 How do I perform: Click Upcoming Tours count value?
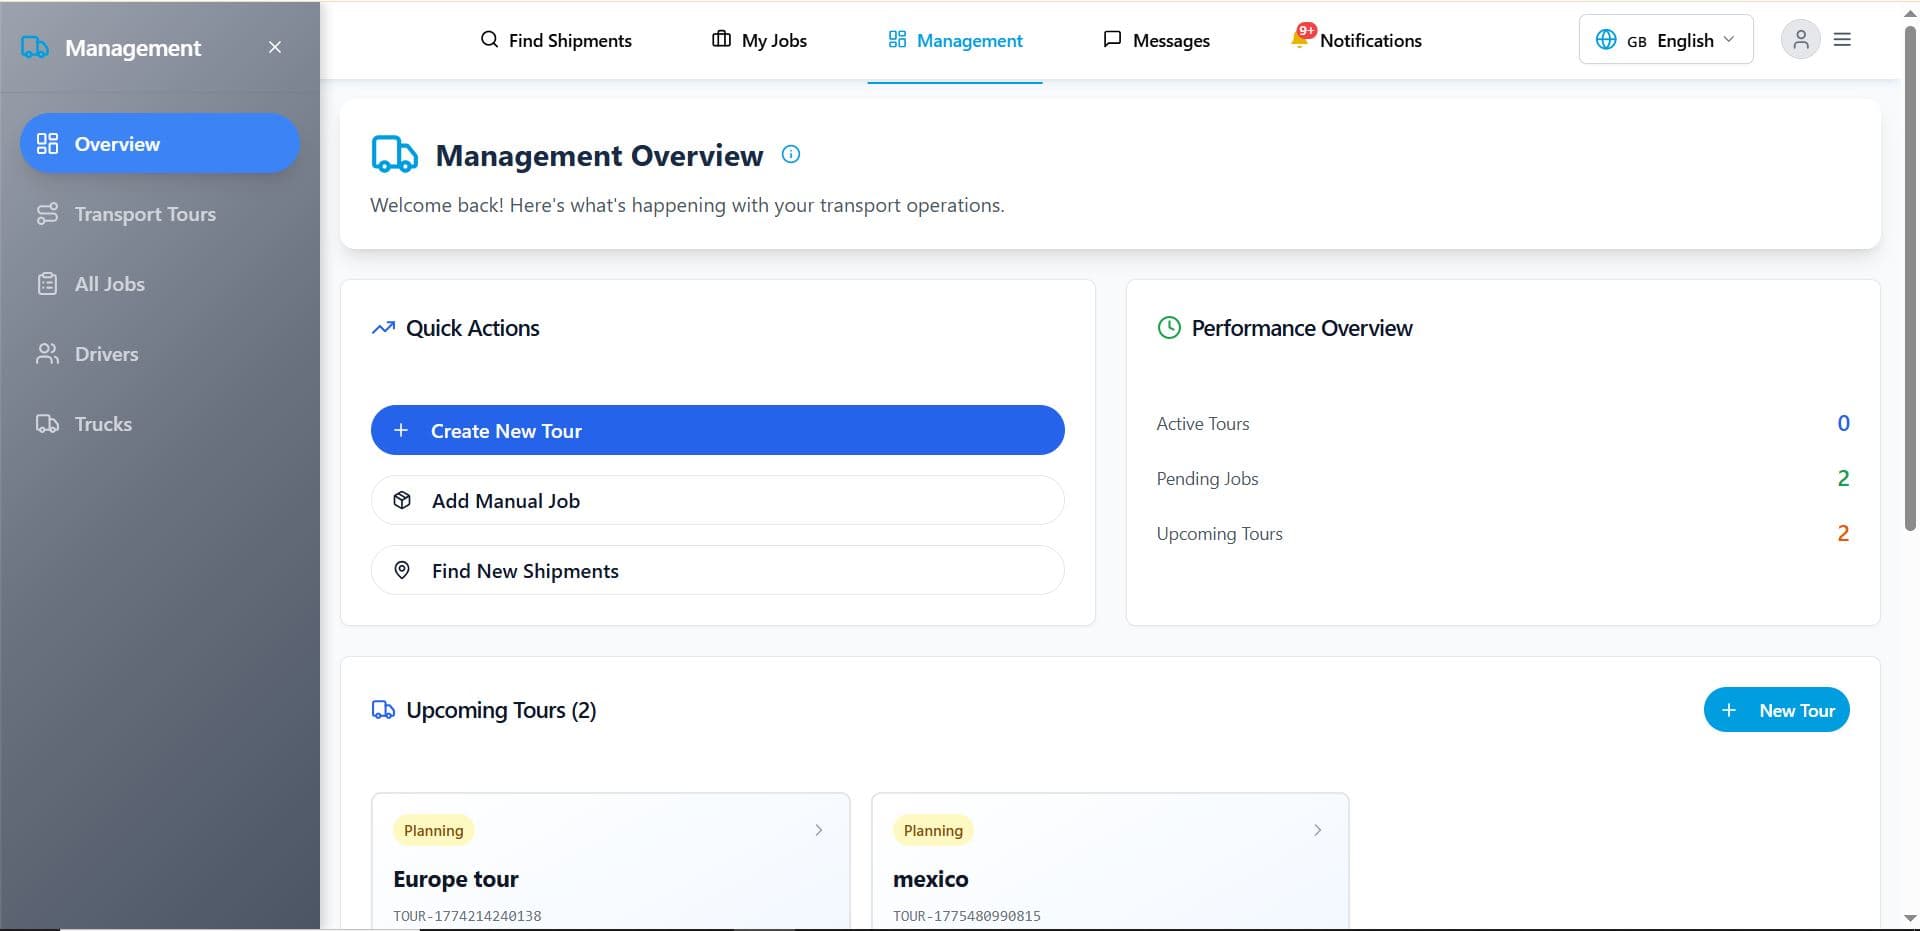click(1843, 533)
